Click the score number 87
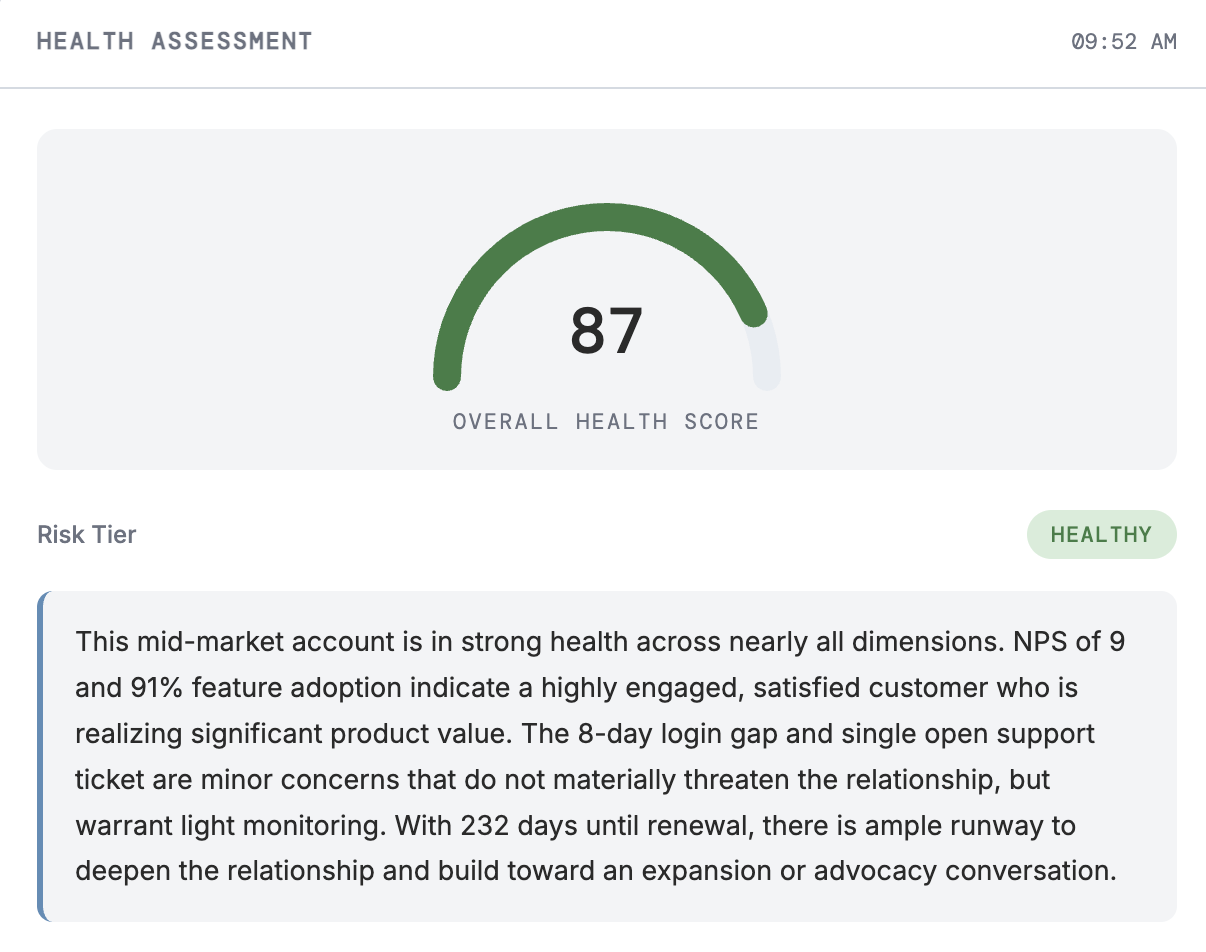This screenshot has width=1206, height=952. (x=606, y=331)
